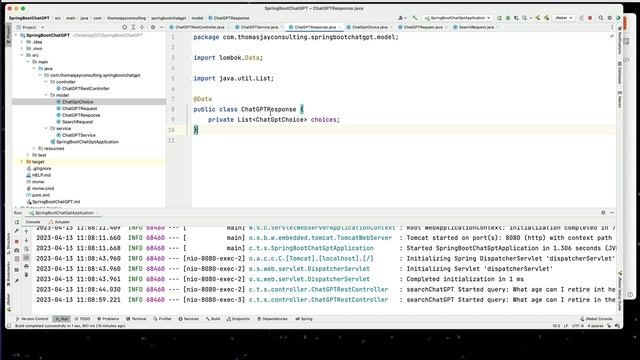Viewport: 640px width, 360px height.
Task: Click the Rerun icon in Run panel
Action: (17, 222)
